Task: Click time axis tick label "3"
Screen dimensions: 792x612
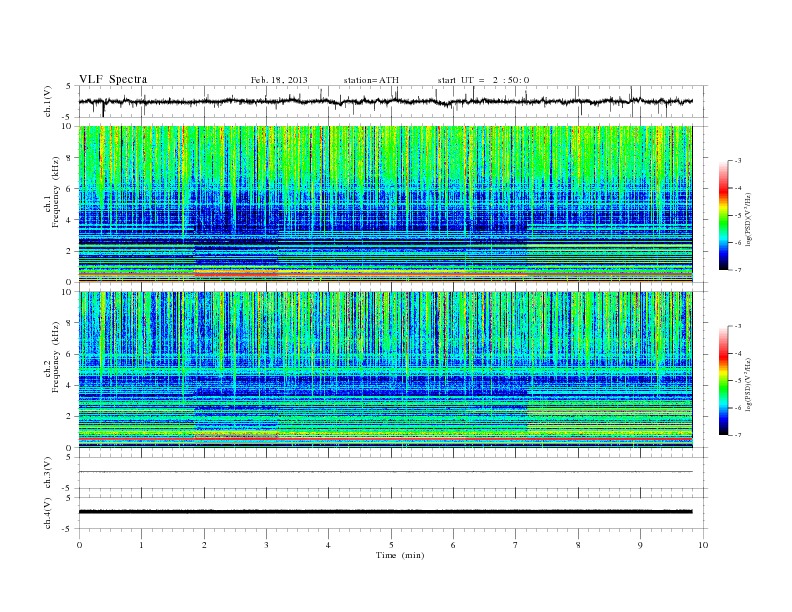Action: 266,545
